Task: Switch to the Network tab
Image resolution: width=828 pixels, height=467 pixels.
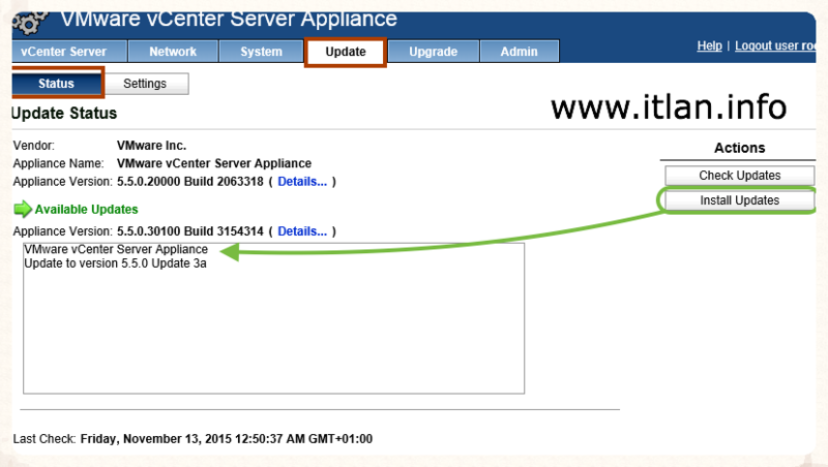Action: point(173,52)
